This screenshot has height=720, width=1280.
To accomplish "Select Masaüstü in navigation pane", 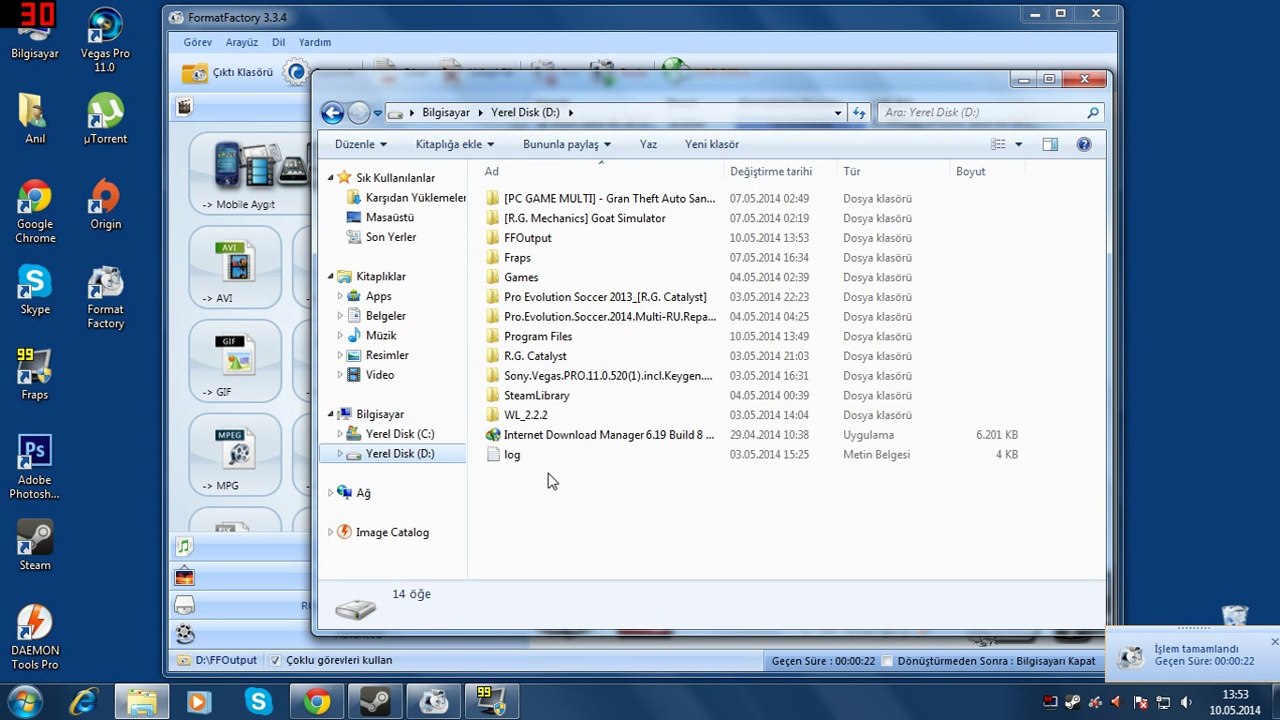I will point(390,217).
